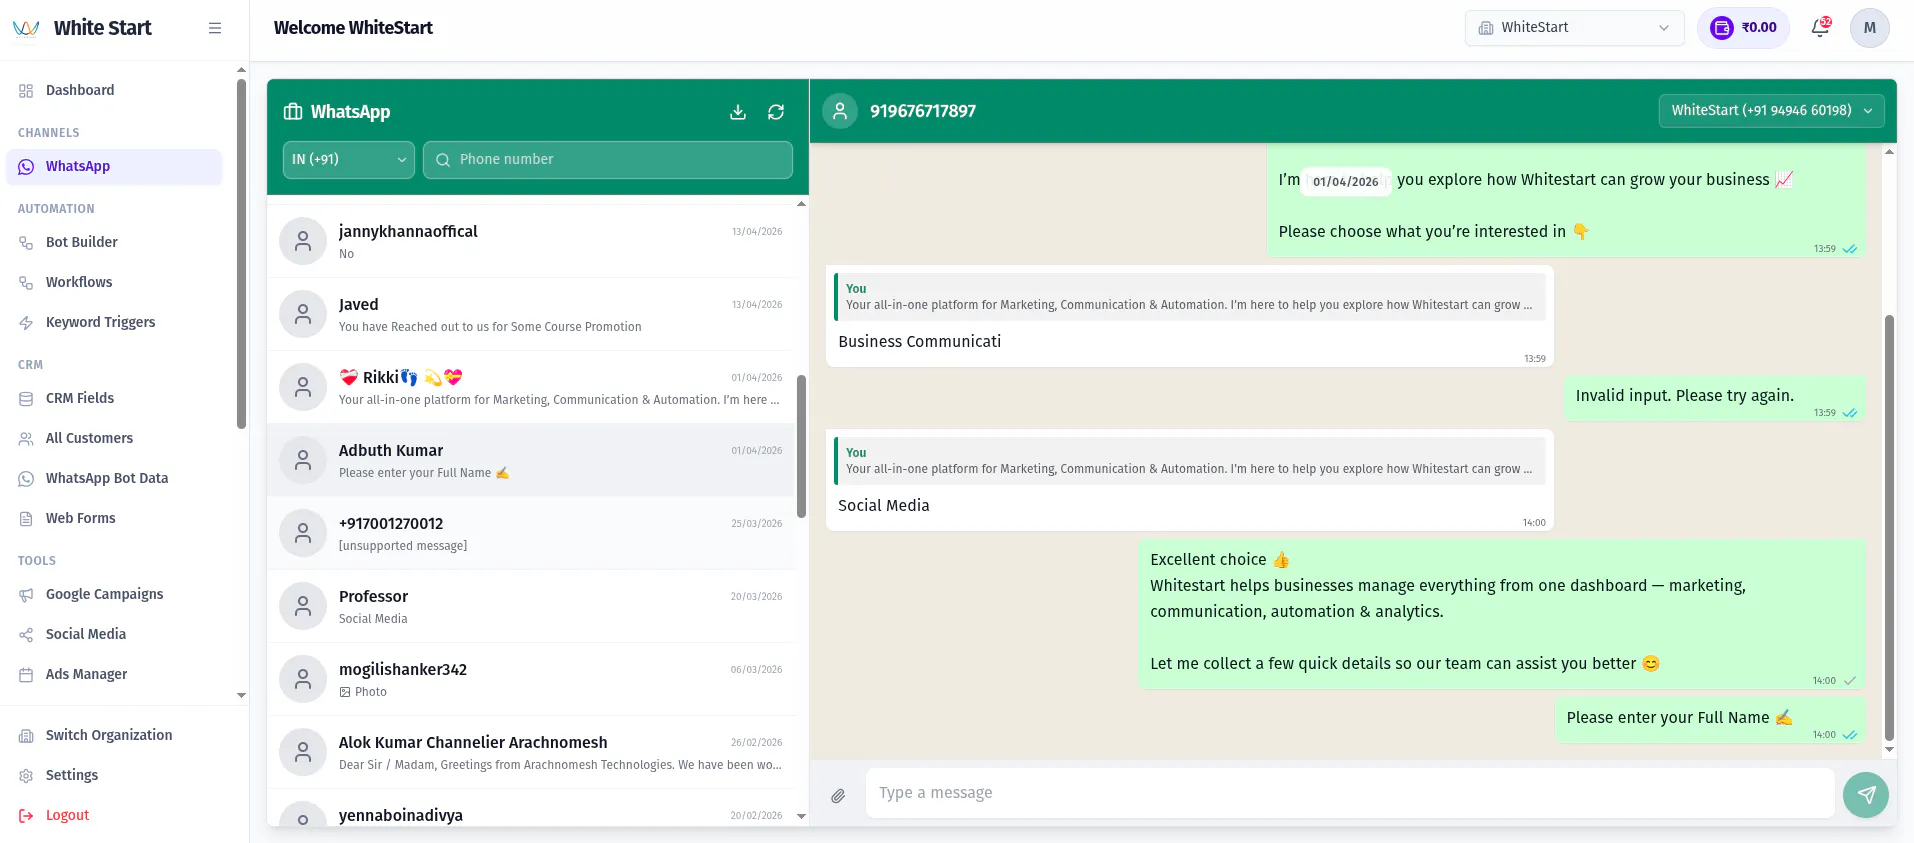Click the contact avatar beside 919676717897

pyautogui.click(x=840, y=111)
